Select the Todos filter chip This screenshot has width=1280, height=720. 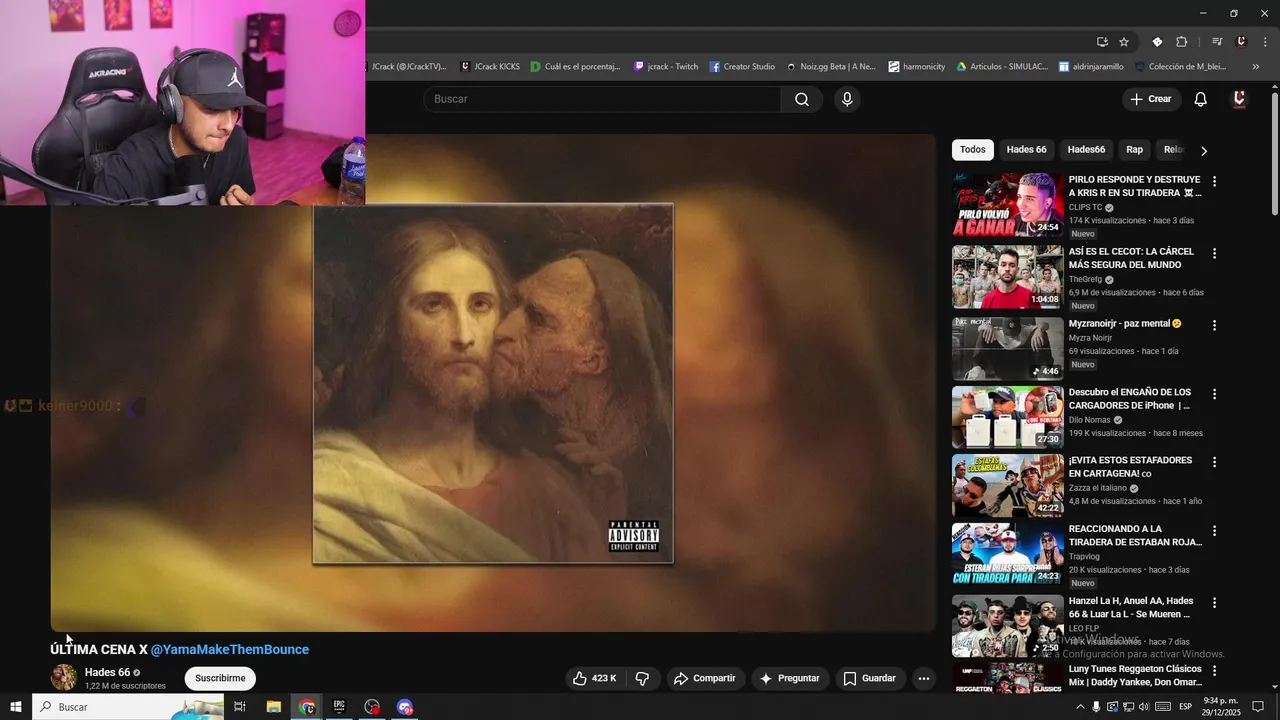(973, 150)
